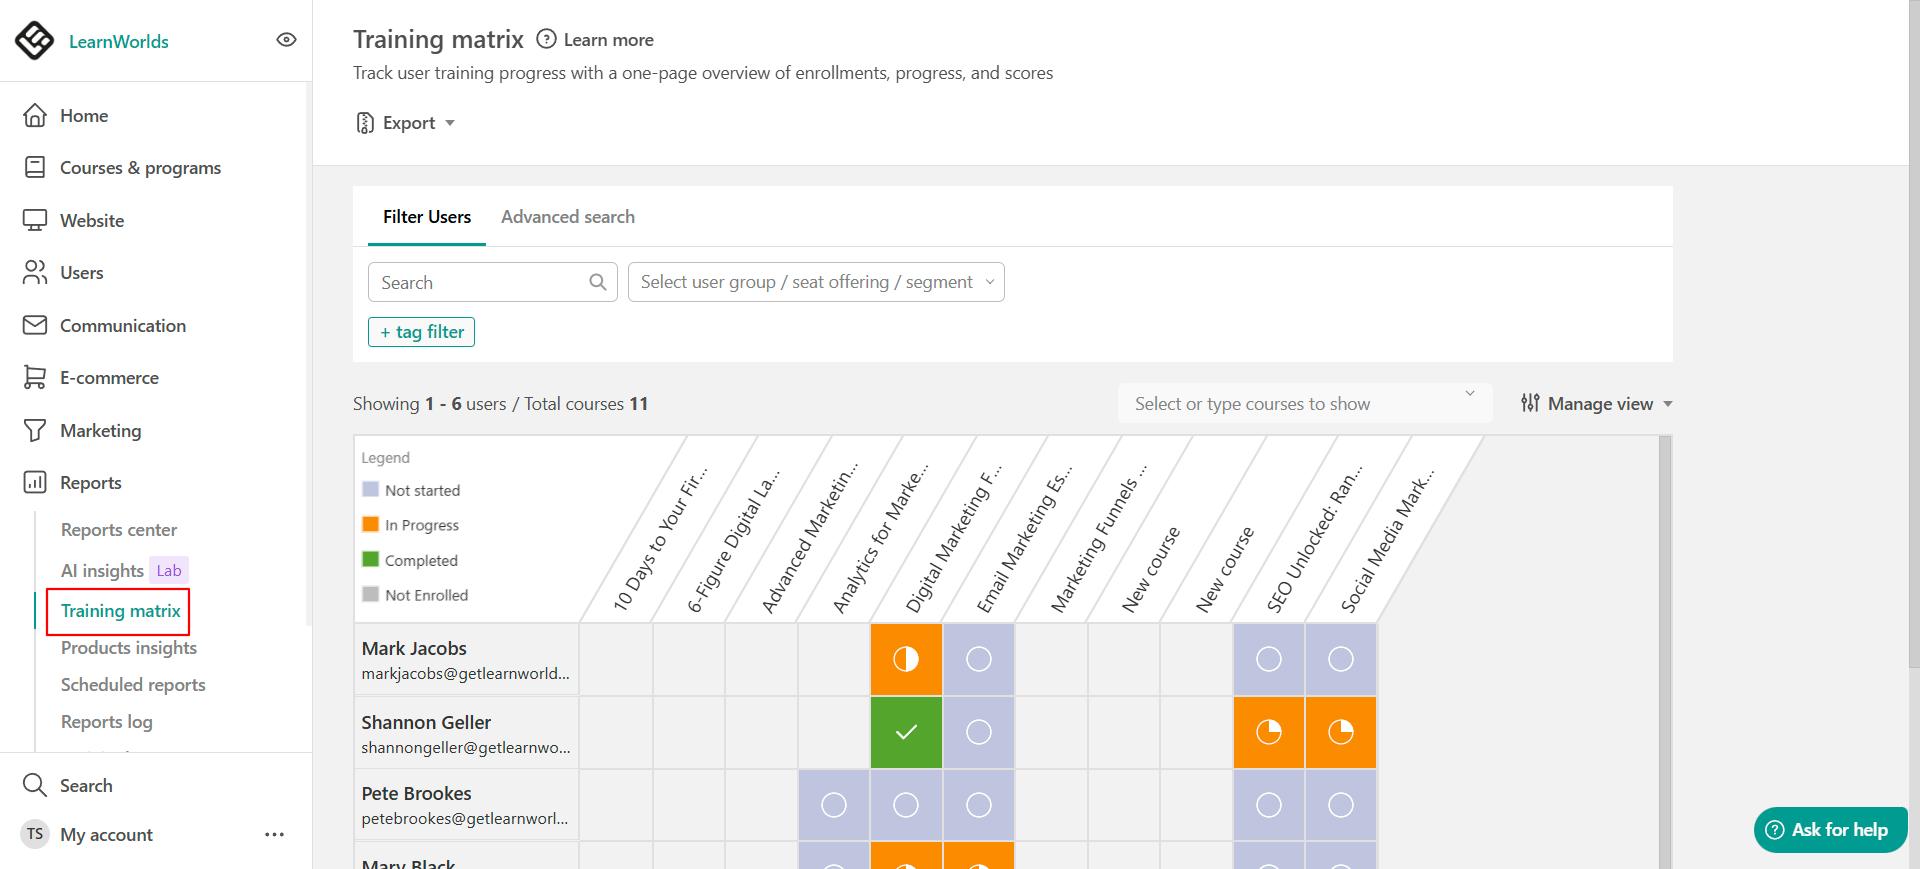Image resolution: width=1920 pixels, height=869 pixels.
Task: Click Shannon Geller completed checkmark cell
Action: coord(906,732)
